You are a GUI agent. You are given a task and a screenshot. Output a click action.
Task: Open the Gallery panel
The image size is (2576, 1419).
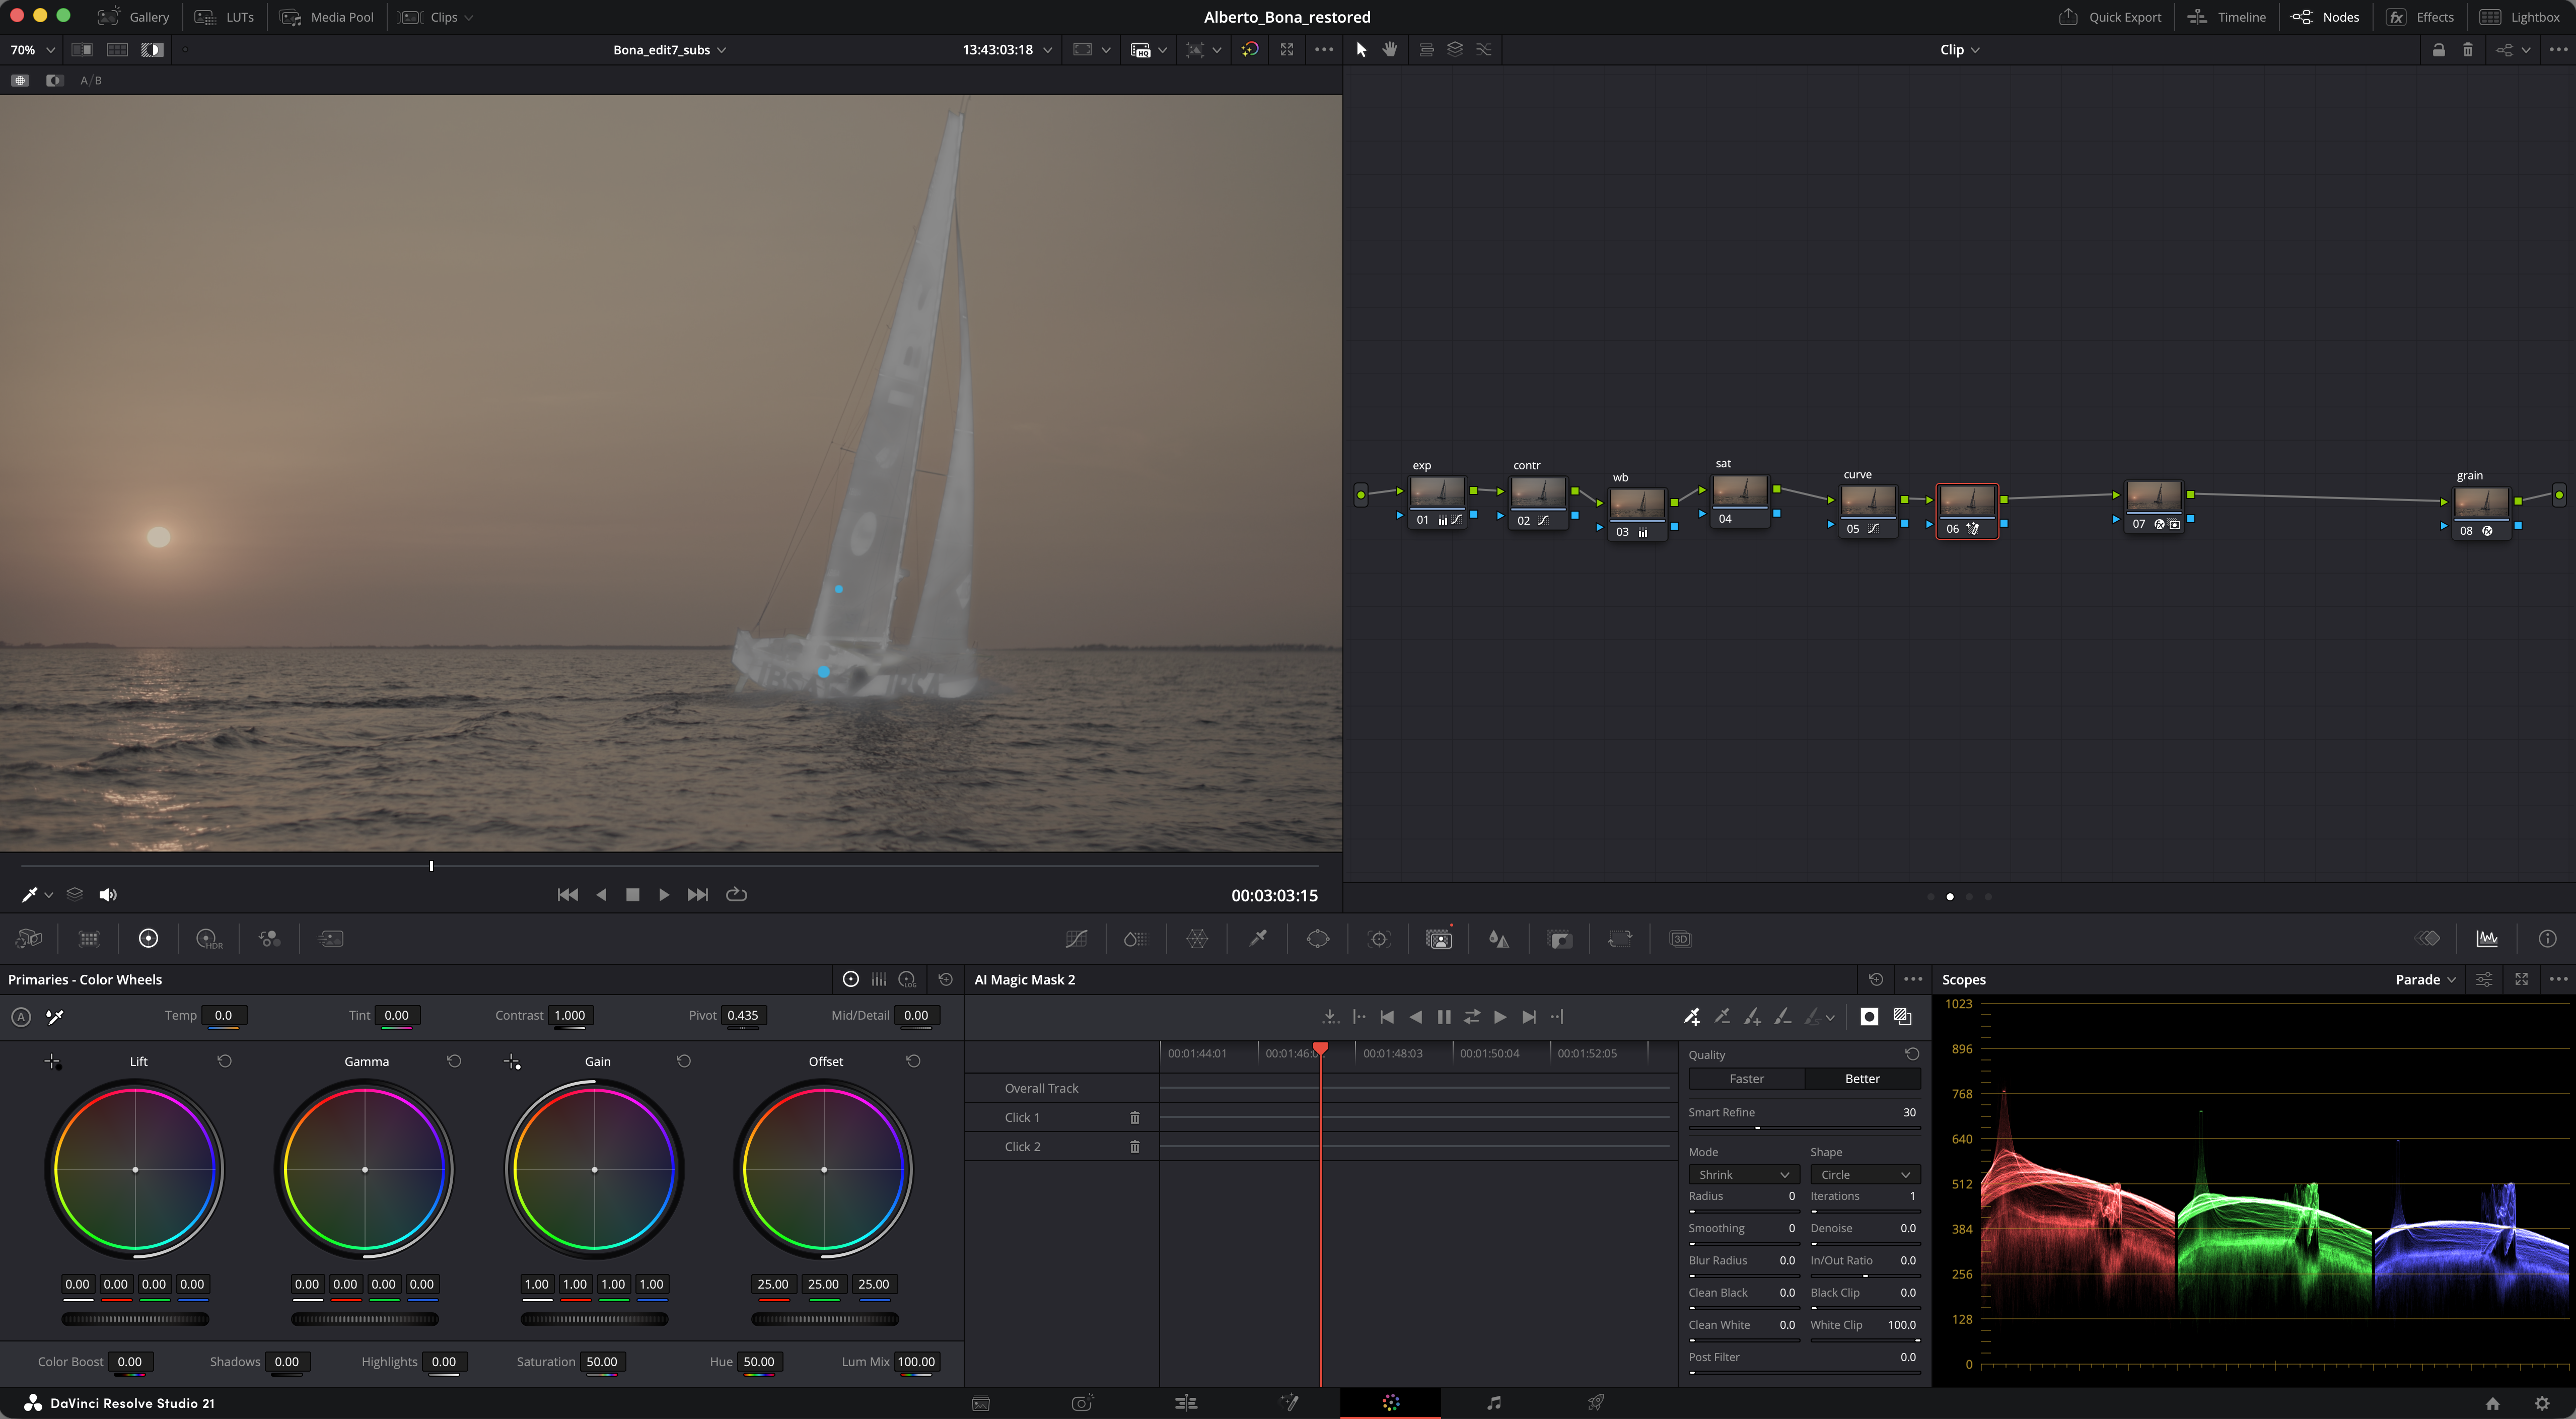pyautogui.click(x=133, y=17)
